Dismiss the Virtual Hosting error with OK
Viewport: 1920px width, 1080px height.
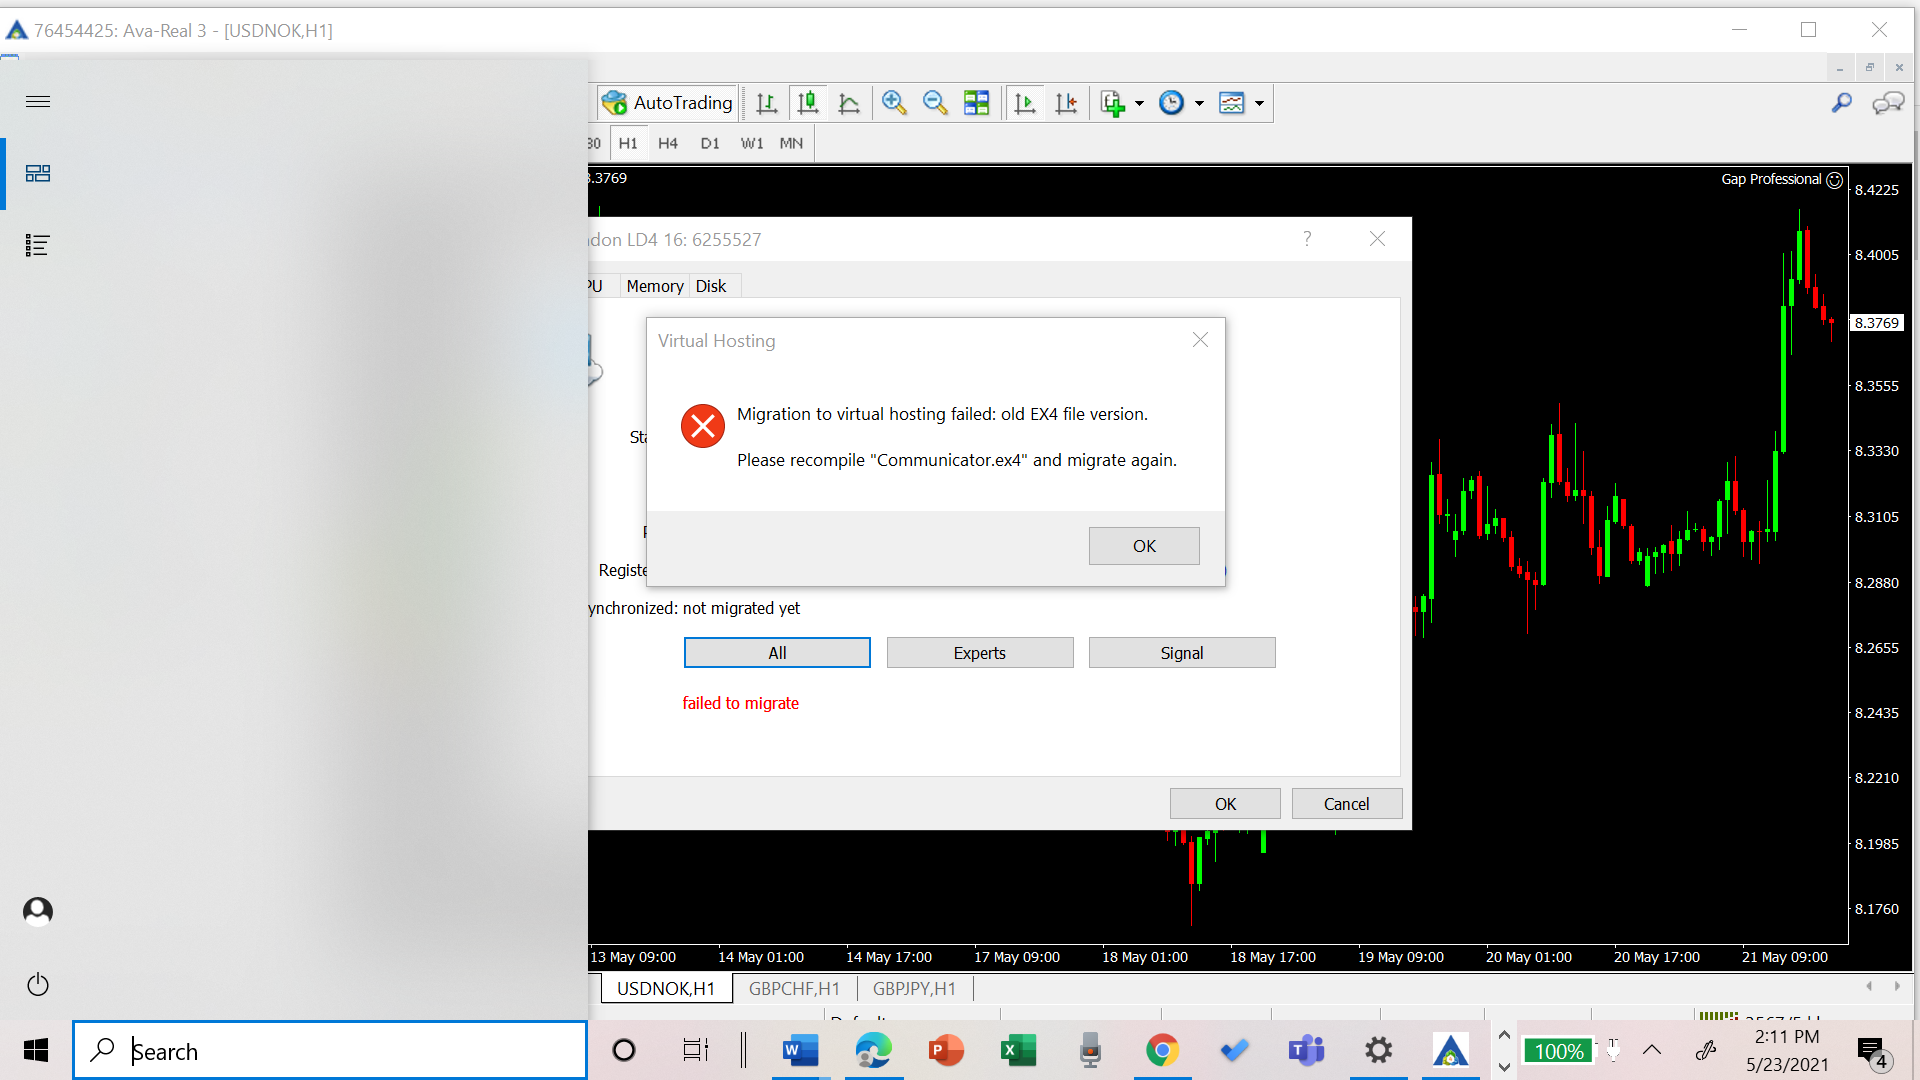tap(1144, 546)
